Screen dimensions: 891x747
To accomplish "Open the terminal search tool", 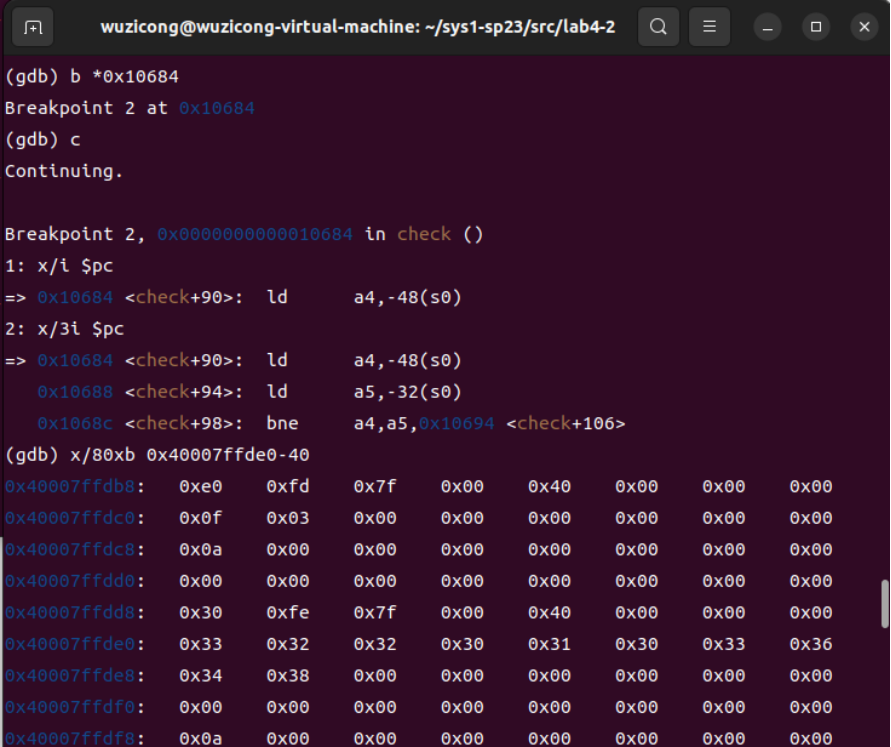I will click(x=659, y=27).
